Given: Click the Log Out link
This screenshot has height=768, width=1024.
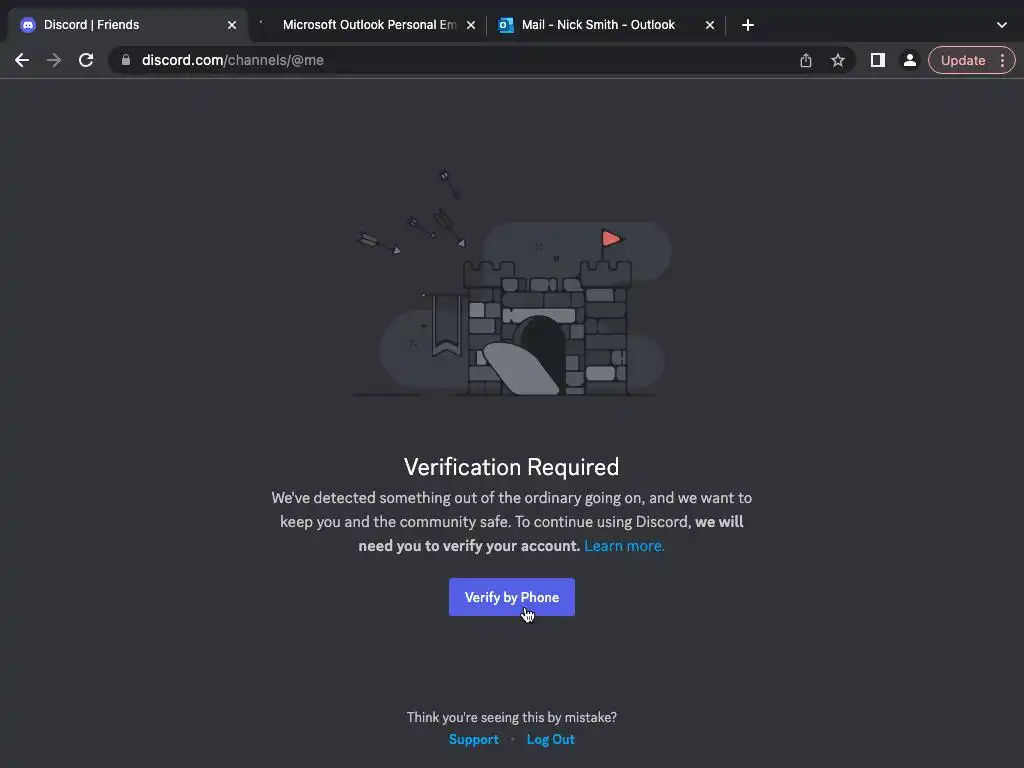Looking at the screenshot, I should 551,739.
